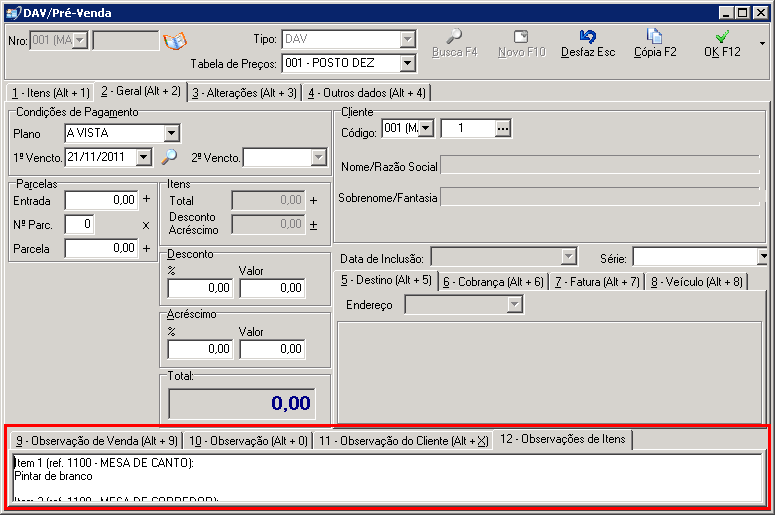Click the Parcela value field
Screen dimensions: 775x515
tap(102, 248)
